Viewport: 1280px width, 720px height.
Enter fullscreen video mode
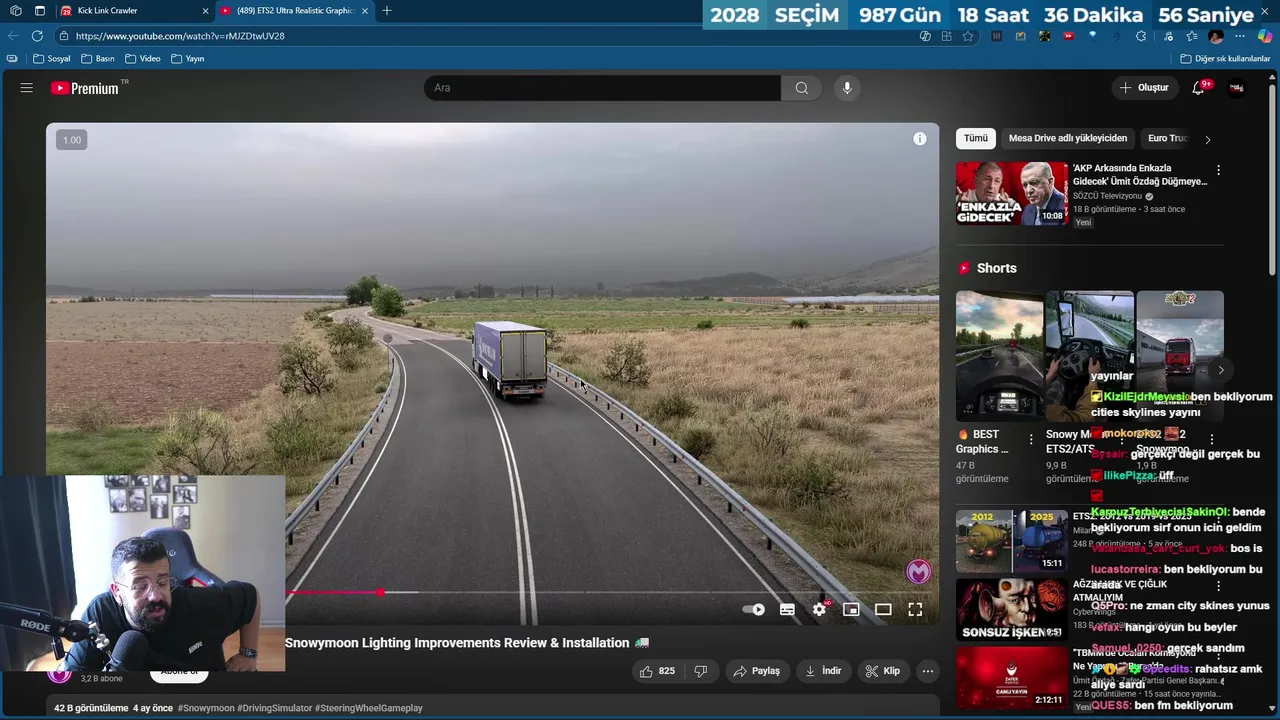tap(915, 609)
